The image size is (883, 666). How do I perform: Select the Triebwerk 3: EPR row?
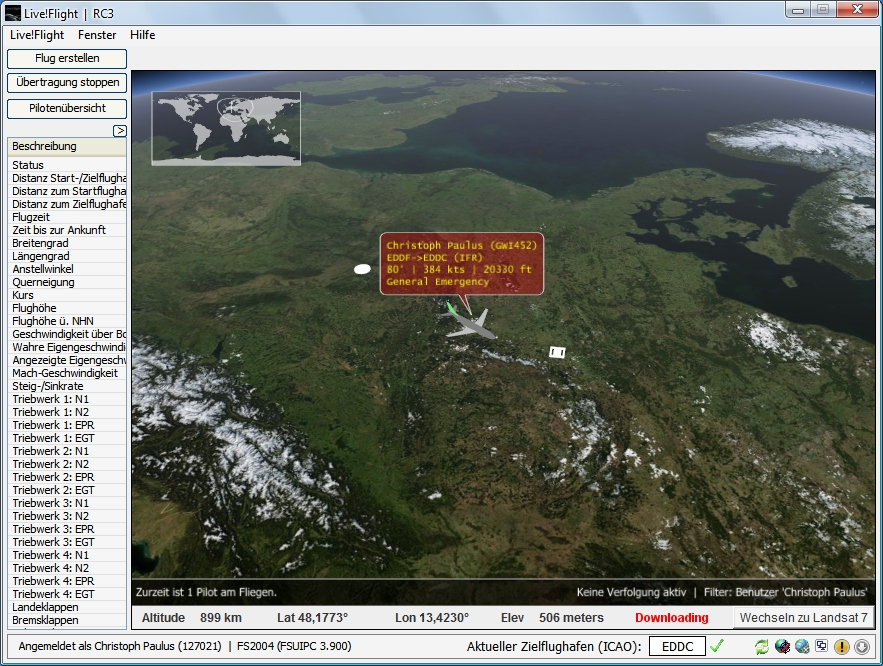click(67, 529)
